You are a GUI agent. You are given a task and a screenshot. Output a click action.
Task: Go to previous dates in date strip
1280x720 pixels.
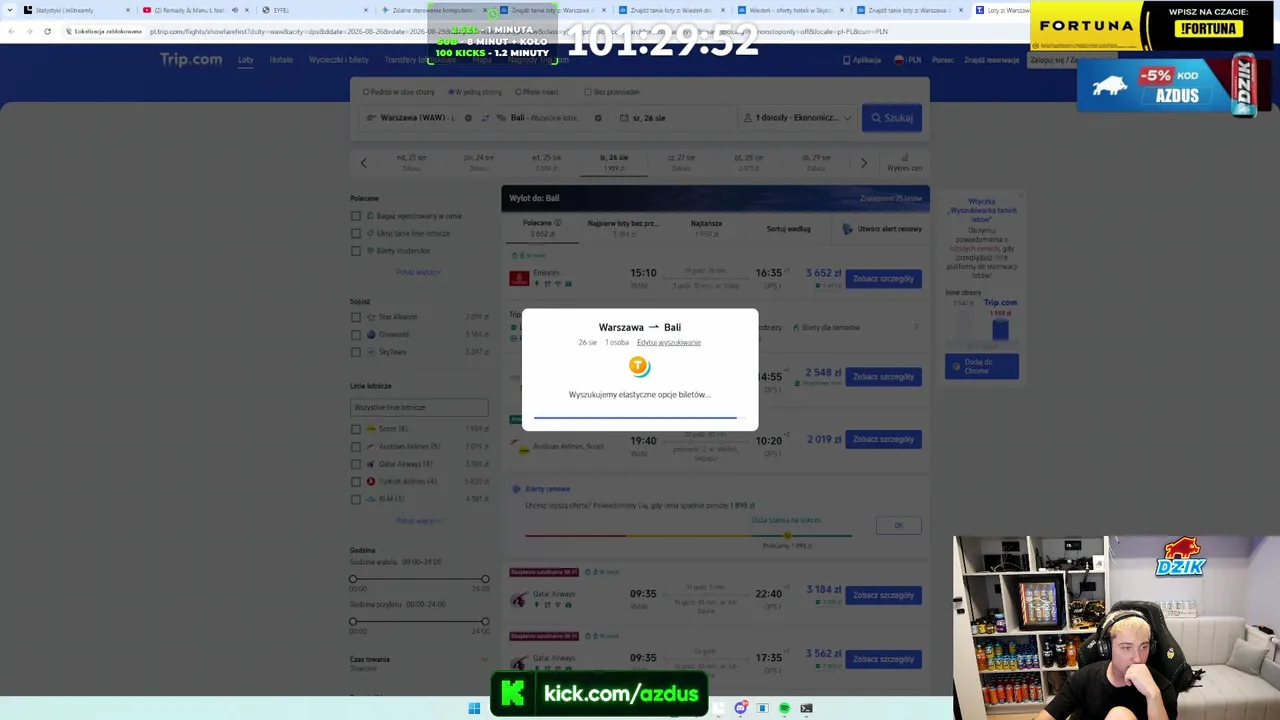click(364, 162)
